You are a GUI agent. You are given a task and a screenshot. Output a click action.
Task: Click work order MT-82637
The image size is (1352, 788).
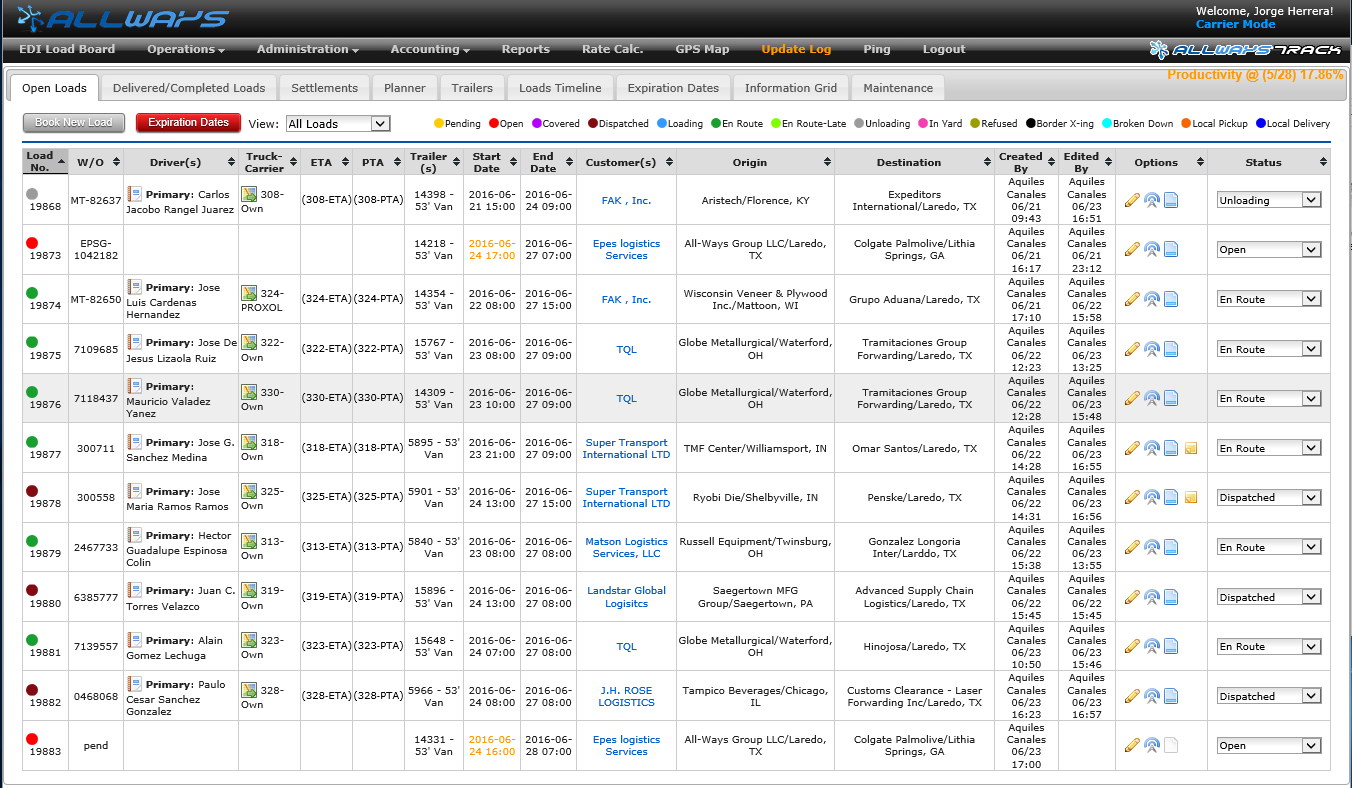pyautogui.click(x=96, y=200)
